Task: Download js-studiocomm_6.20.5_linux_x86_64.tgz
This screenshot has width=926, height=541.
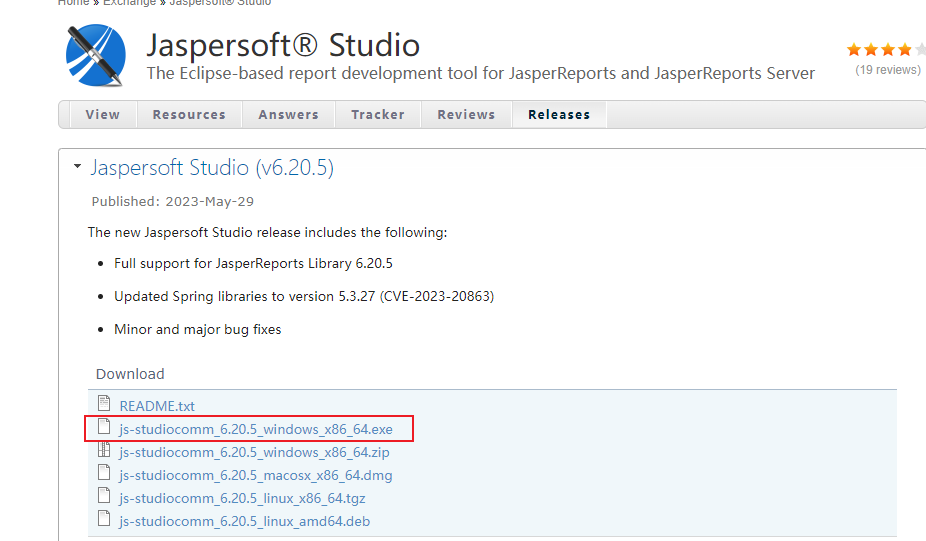Action: [242, 498]
